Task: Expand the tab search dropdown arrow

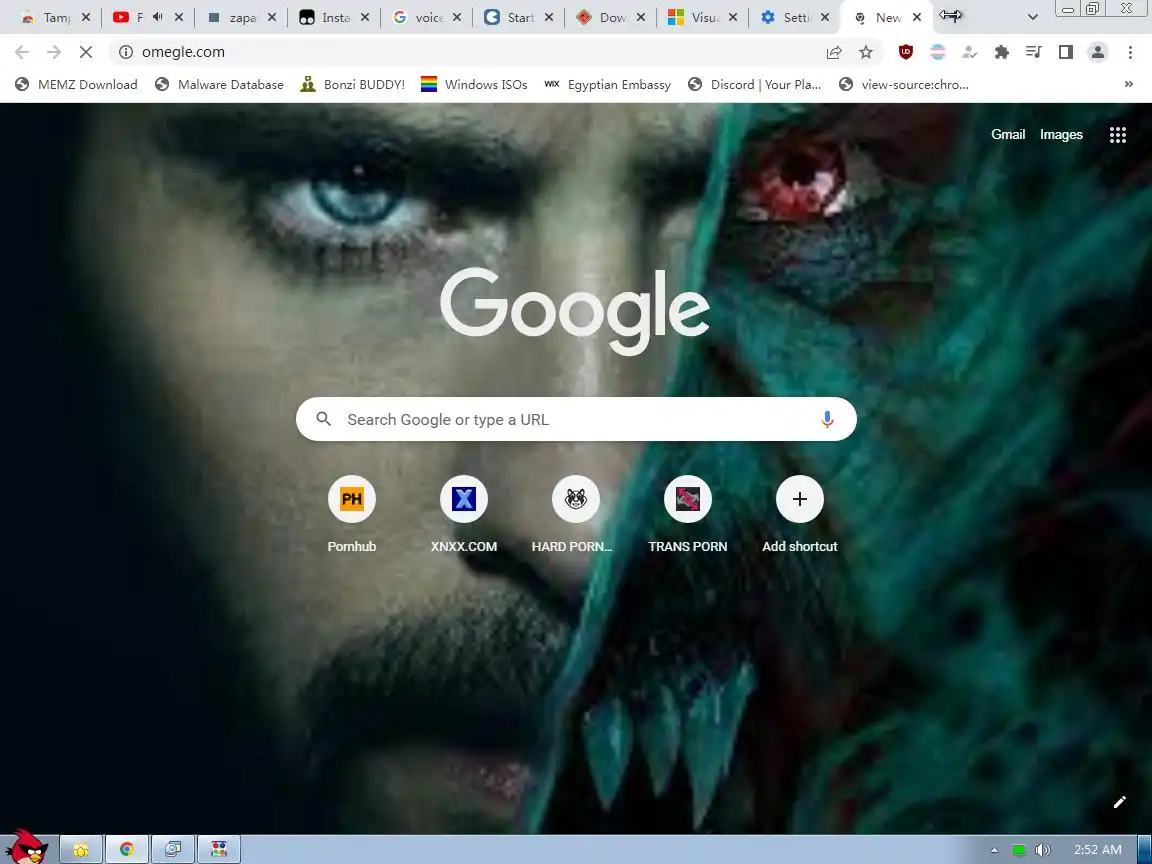Action: click(1032, 17)
